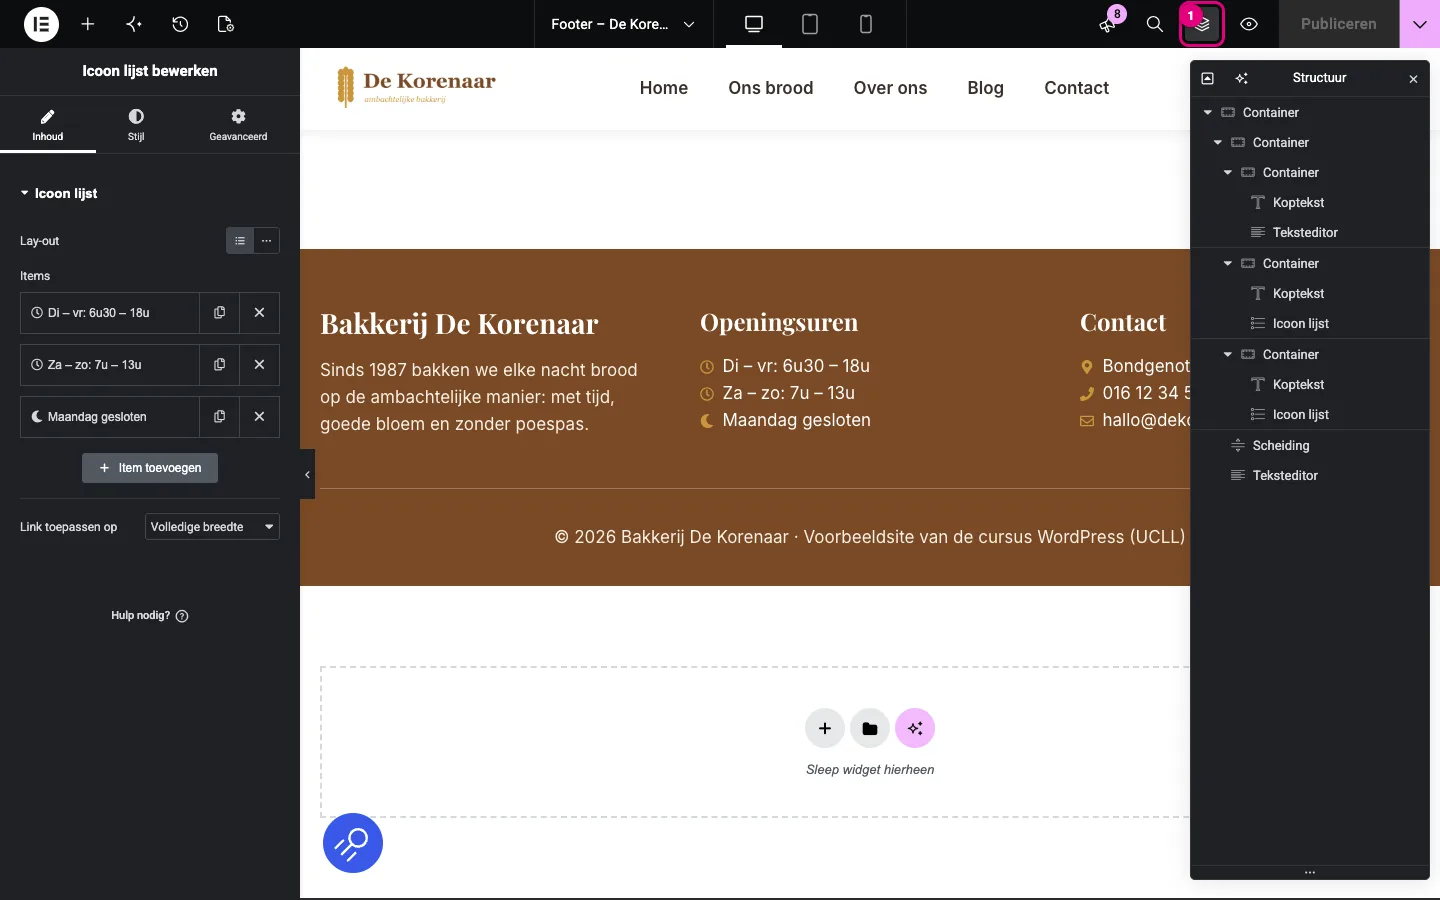Open the Volledige breedte dropdown
The image size is (1440, 900).
pyautogui.click(x=212, y=527)
